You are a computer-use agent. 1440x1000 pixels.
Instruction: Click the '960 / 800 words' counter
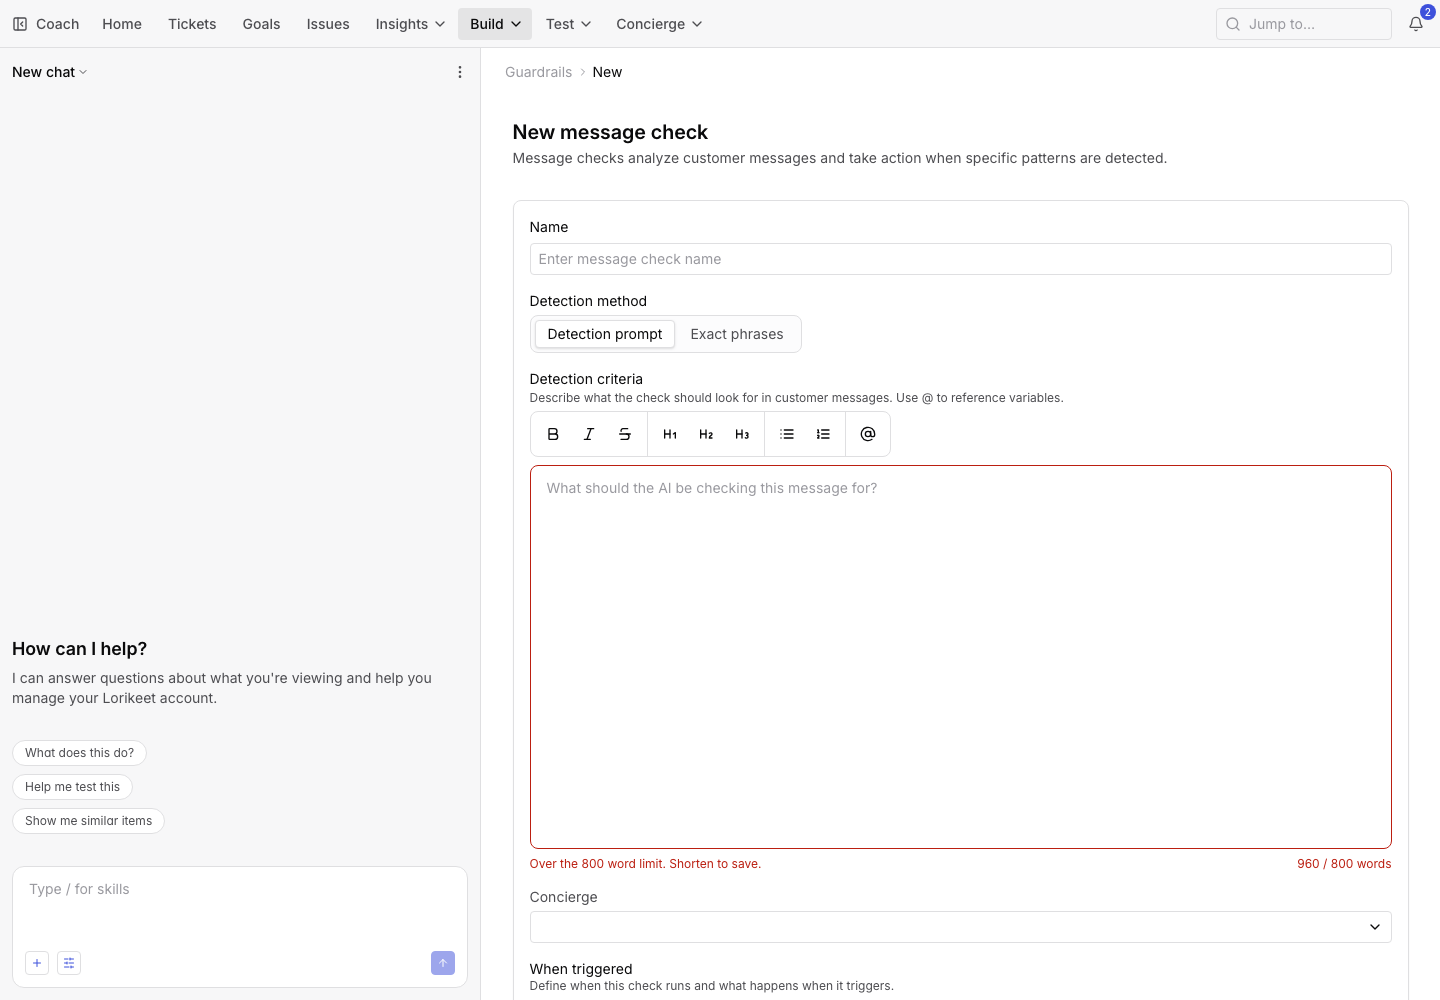coord(1344,864)
